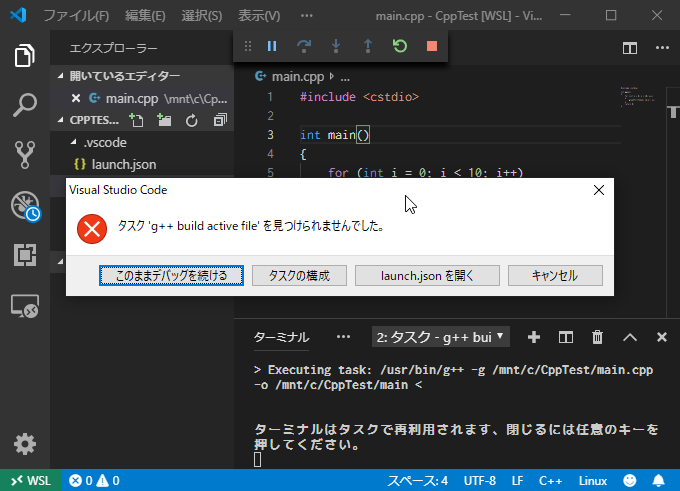Image resolution: width=680 pixels, height=491 pixels.
Task: Pause the debugger from debug toolbar
Action: pyautogui.click(x=272, y=46)
